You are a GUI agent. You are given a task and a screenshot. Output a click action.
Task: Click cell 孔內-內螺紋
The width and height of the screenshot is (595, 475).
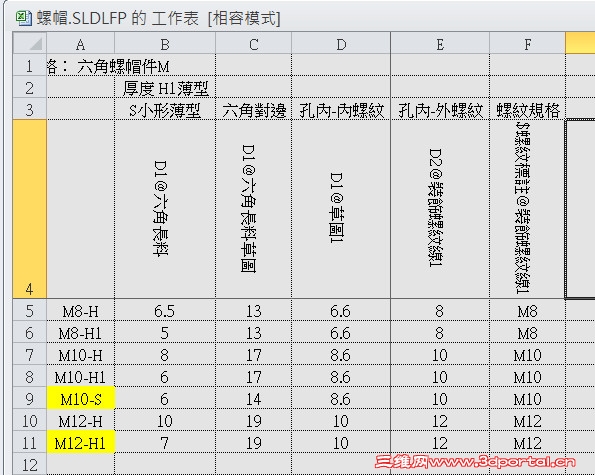point(341,110)
